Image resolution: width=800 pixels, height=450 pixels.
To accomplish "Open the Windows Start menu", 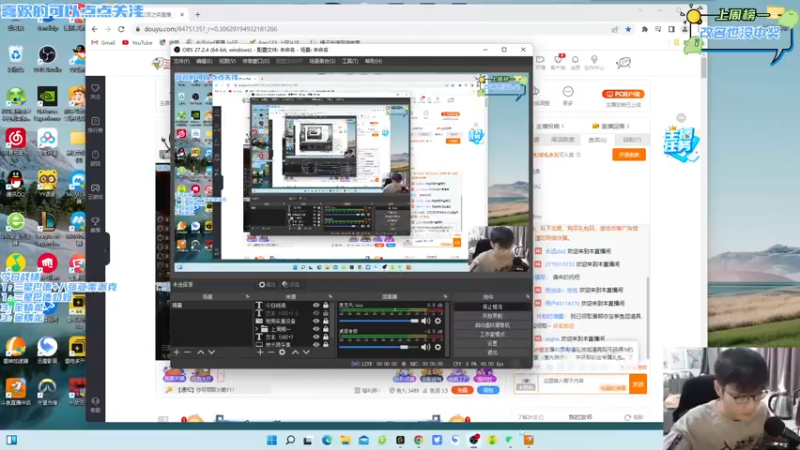I will [x=272, y=440].
